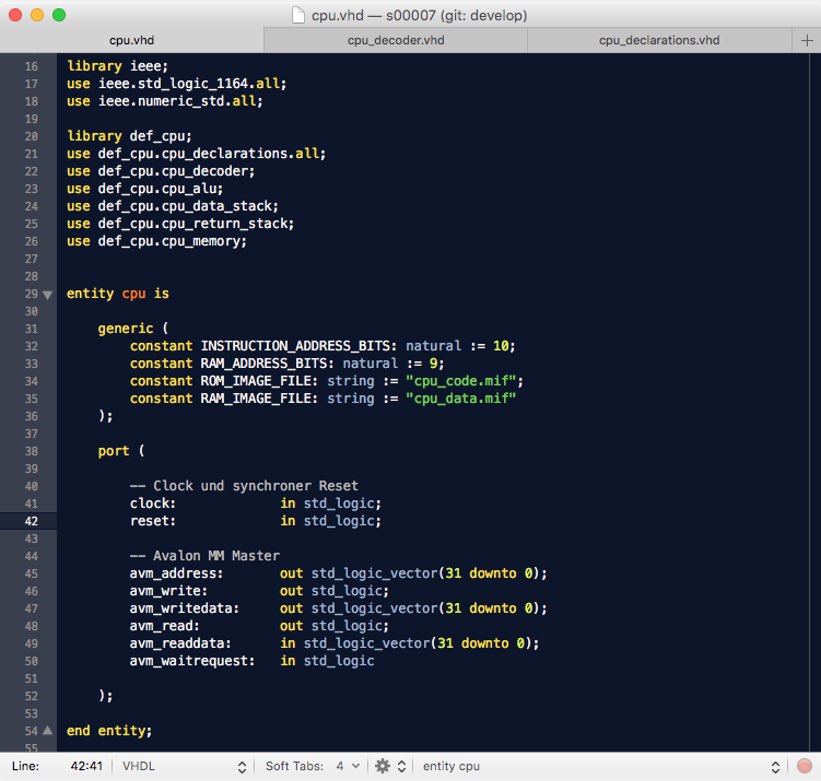Open the VHDL language selector dropdown
The image size is (821, 781).
pos(184,766)
